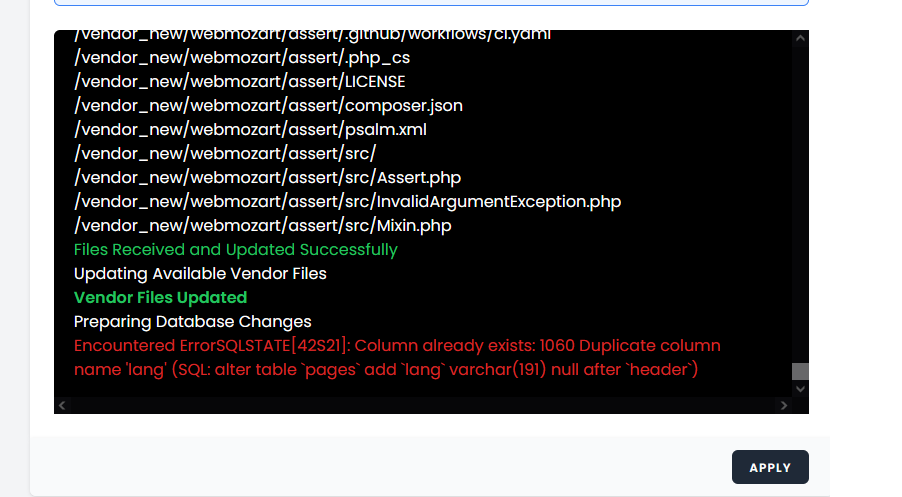Screen dimensions: 902x497
Task: Click the InvalidArgumentException.php path line
Action: coord(347,201)
